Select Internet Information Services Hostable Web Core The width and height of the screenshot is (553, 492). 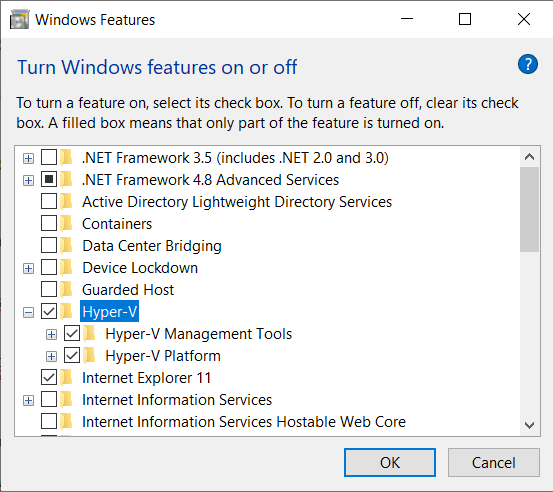pyautogui.click(x=244, y=421)
